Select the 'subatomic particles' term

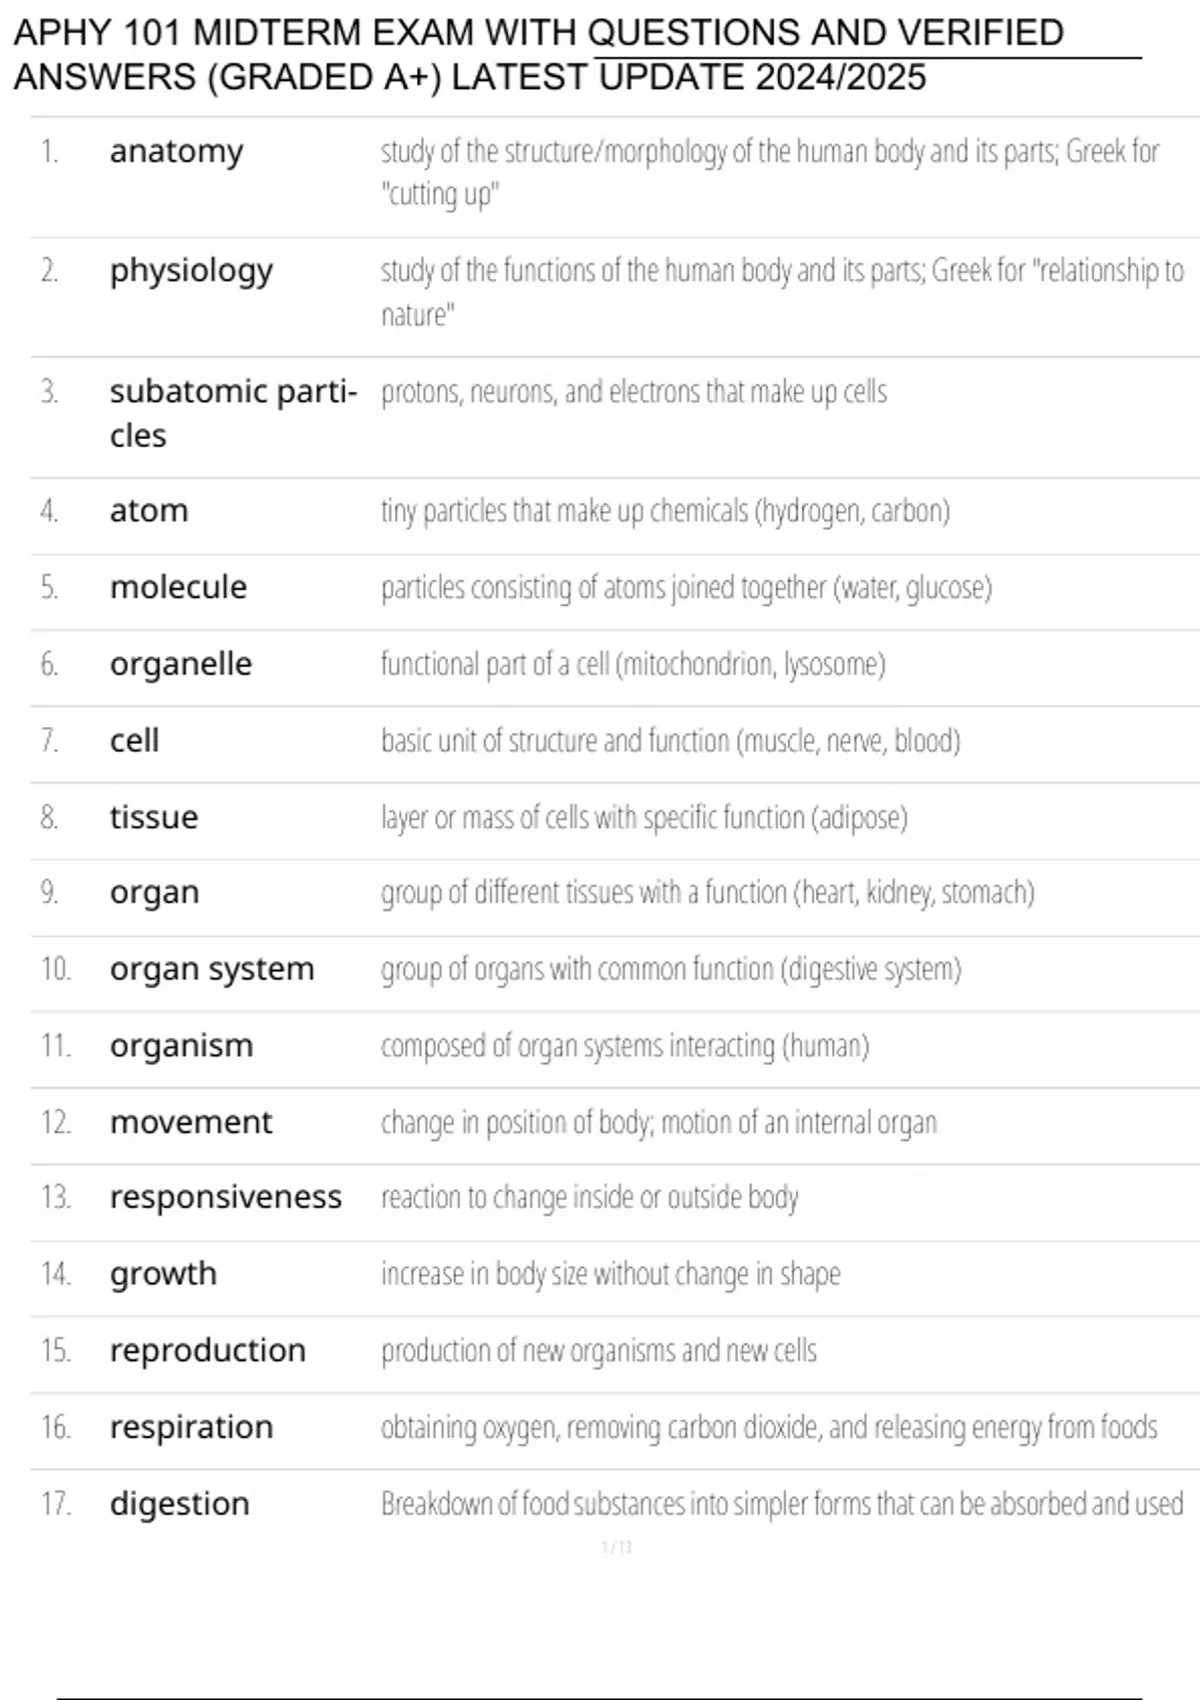click(x=233, y=413)
